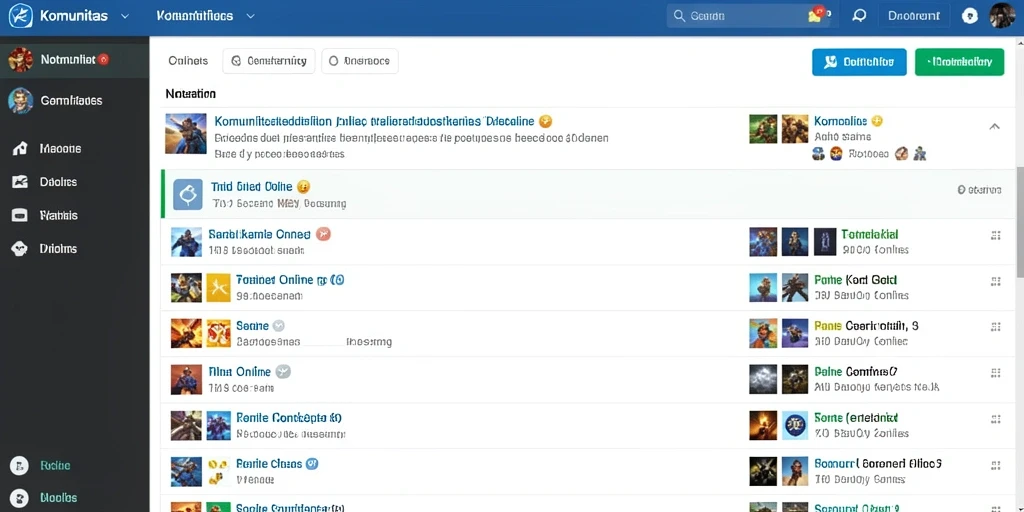1024x512 pixels.
Task: Click the red badge next to Sanbikamie Onned
Action: coord(323,234)
